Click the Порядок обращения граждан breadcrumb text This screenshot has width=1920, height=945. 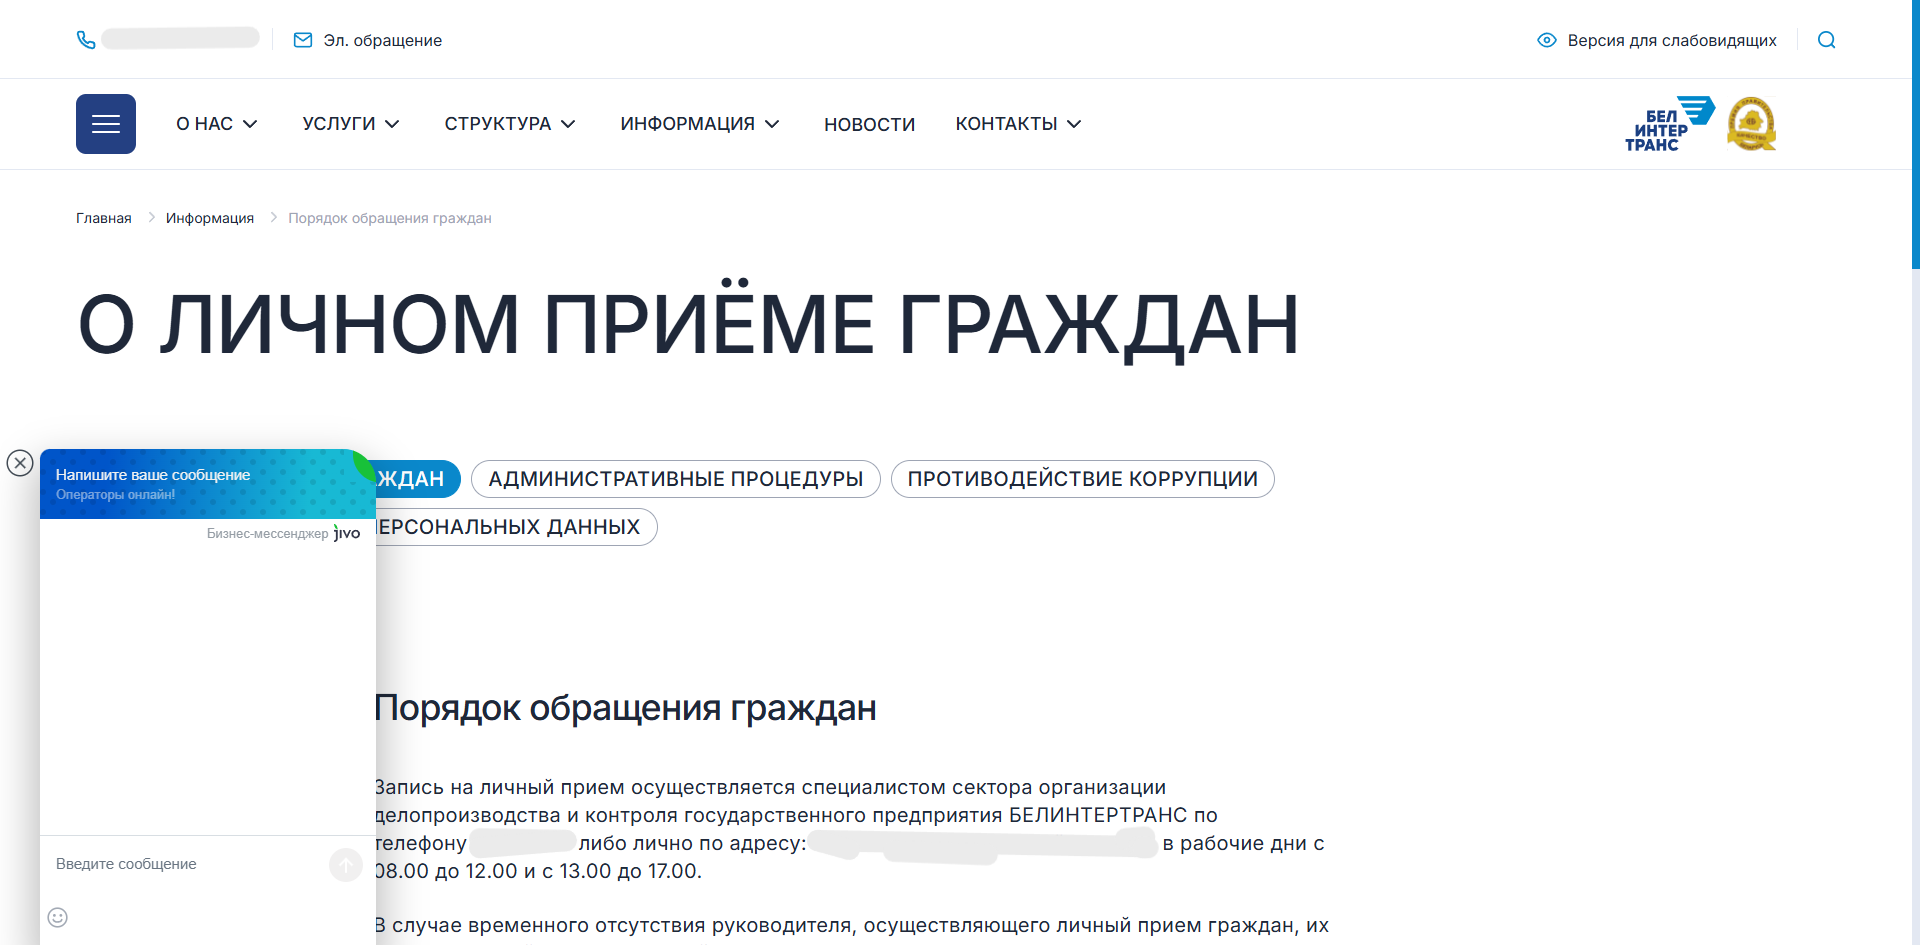tap(390, 218)
